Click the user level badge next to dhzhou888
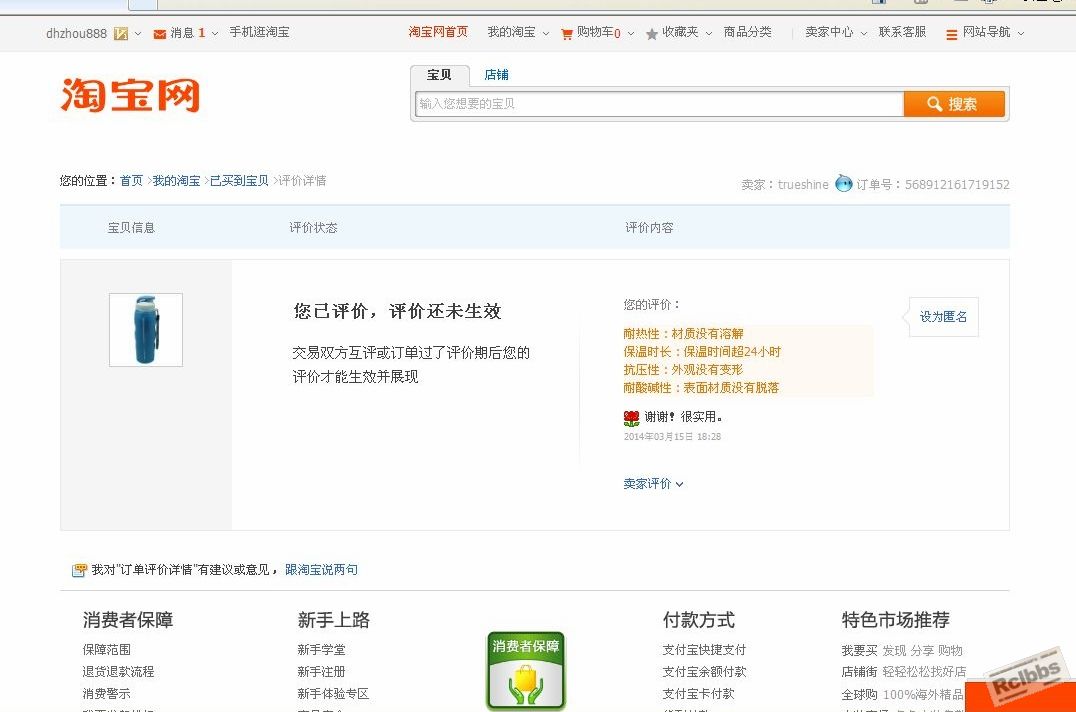Screen dimensions: 1076x712 121,33
